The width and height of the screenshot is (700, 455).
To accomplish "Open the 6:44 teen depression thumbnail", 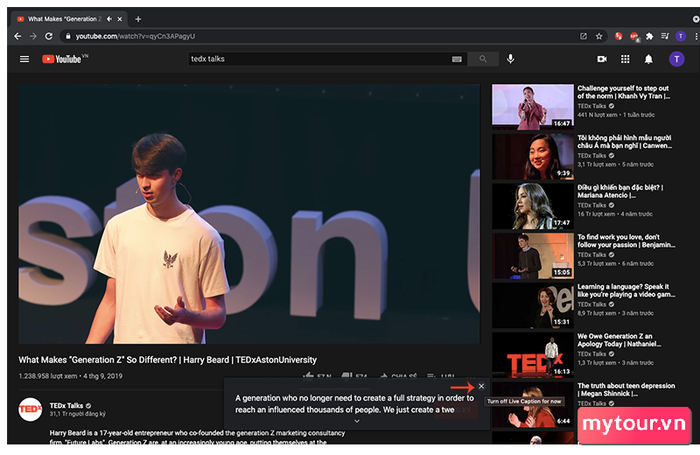I will pos(533,404).
